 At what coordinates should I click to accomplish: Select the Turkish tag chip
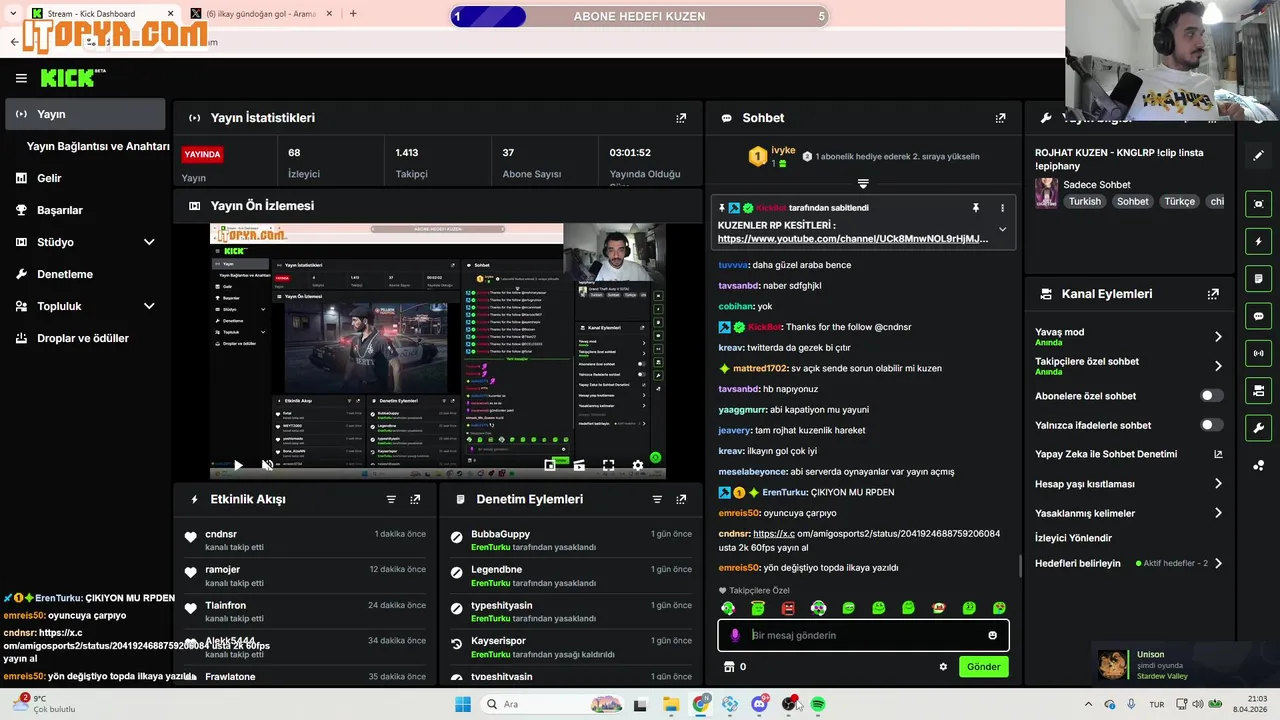tap(1084, 201)
